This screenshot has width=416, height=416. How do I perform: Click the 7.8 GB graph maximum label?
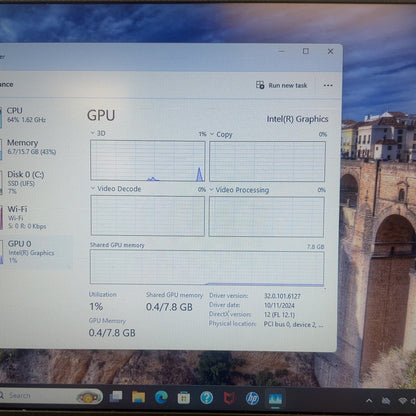pos(315,247)
